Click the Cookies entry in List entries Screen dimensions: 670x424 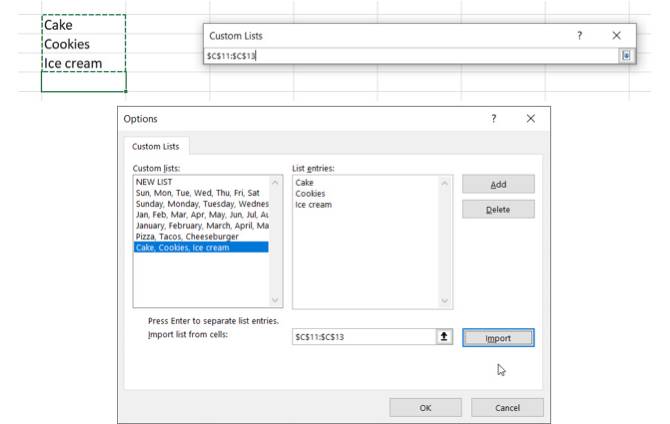click(x=310, y=194)
